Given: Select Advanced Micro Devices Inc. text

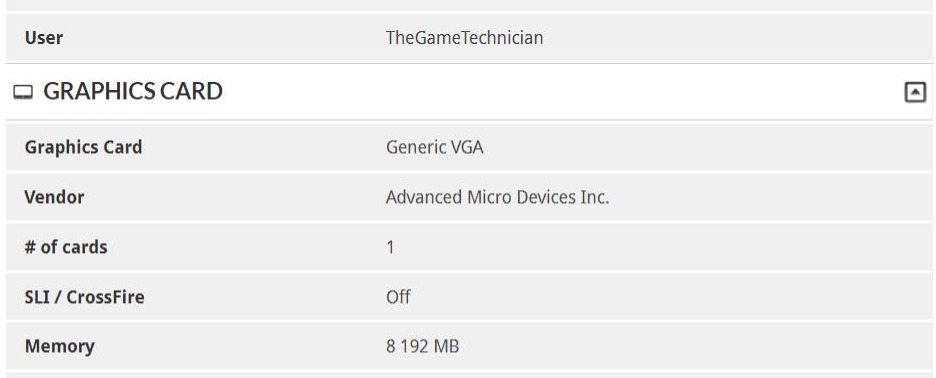Looking at the screenshot, I should point(497,197).
